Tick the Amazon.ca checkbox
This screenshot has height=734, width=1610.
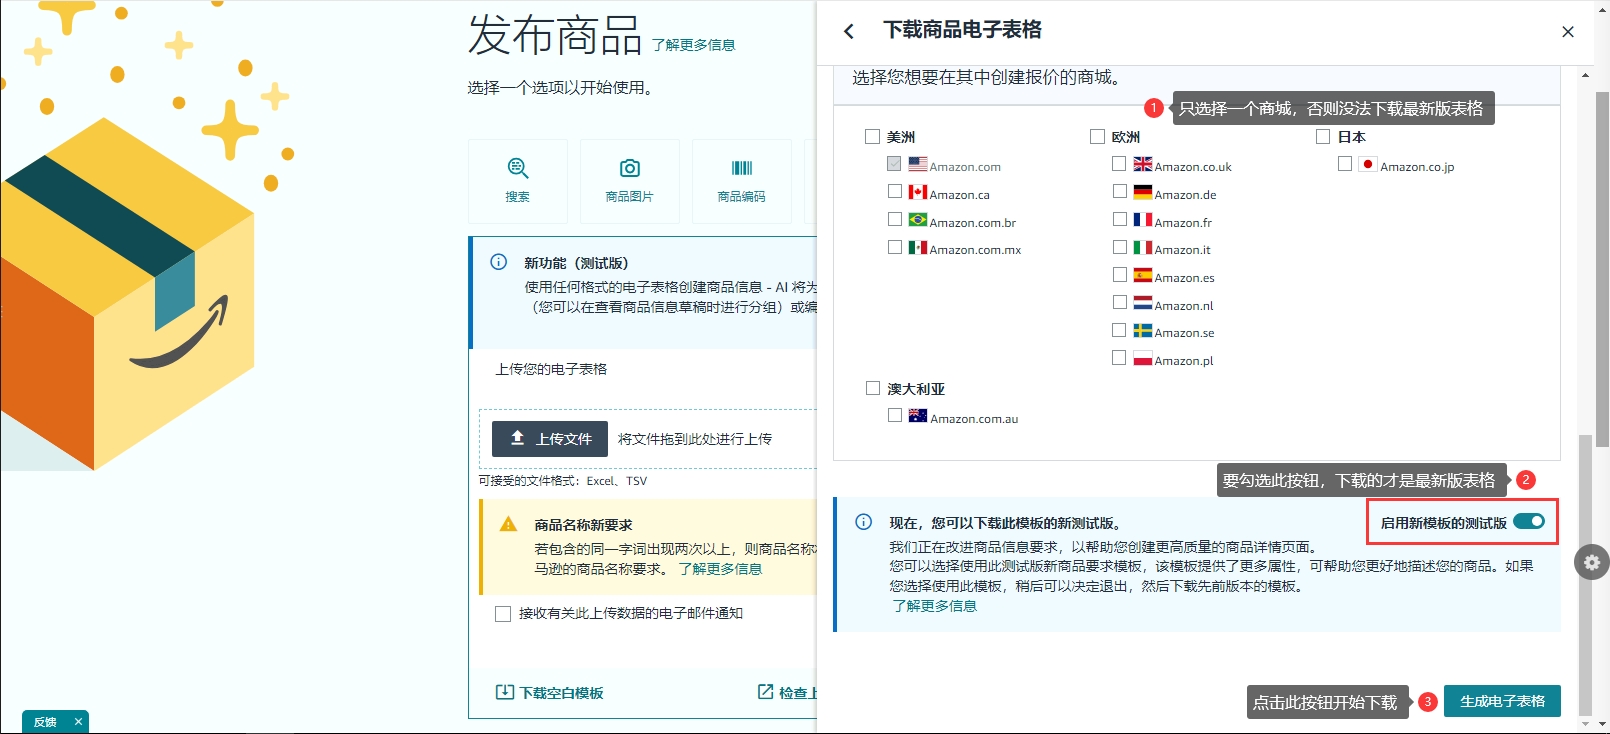point(895,191)
